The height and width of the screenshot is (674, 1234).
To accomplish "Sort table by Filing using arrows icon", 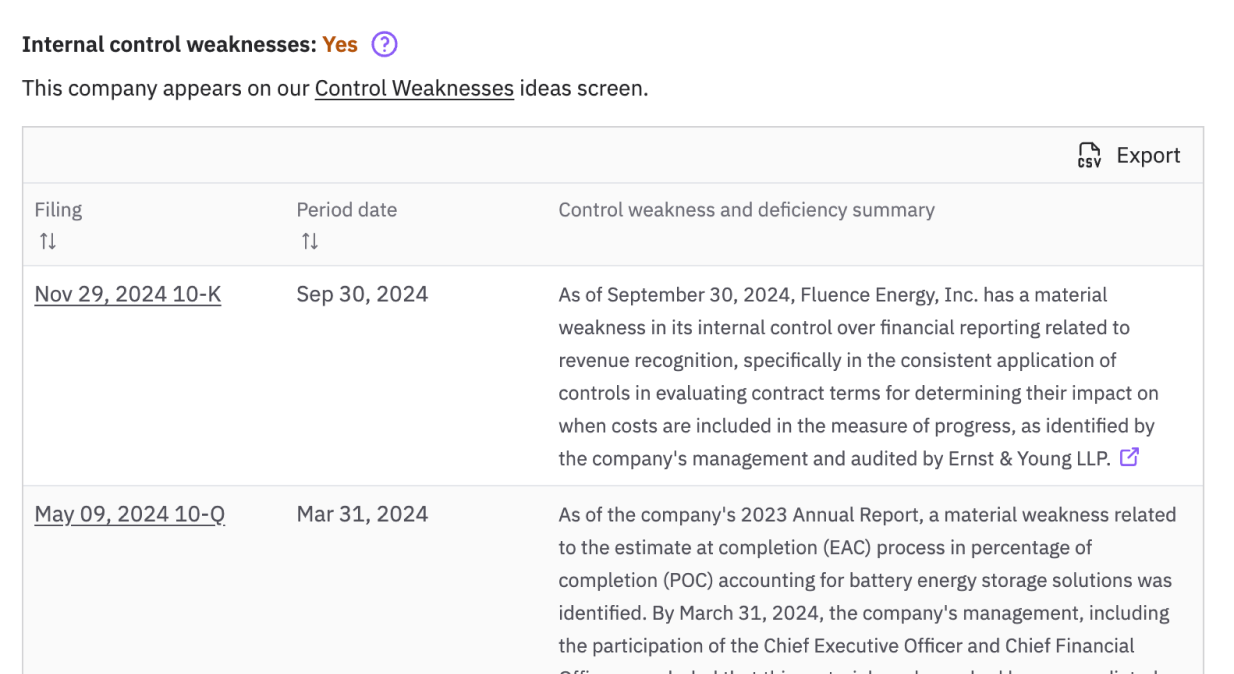I will point(47,241).
